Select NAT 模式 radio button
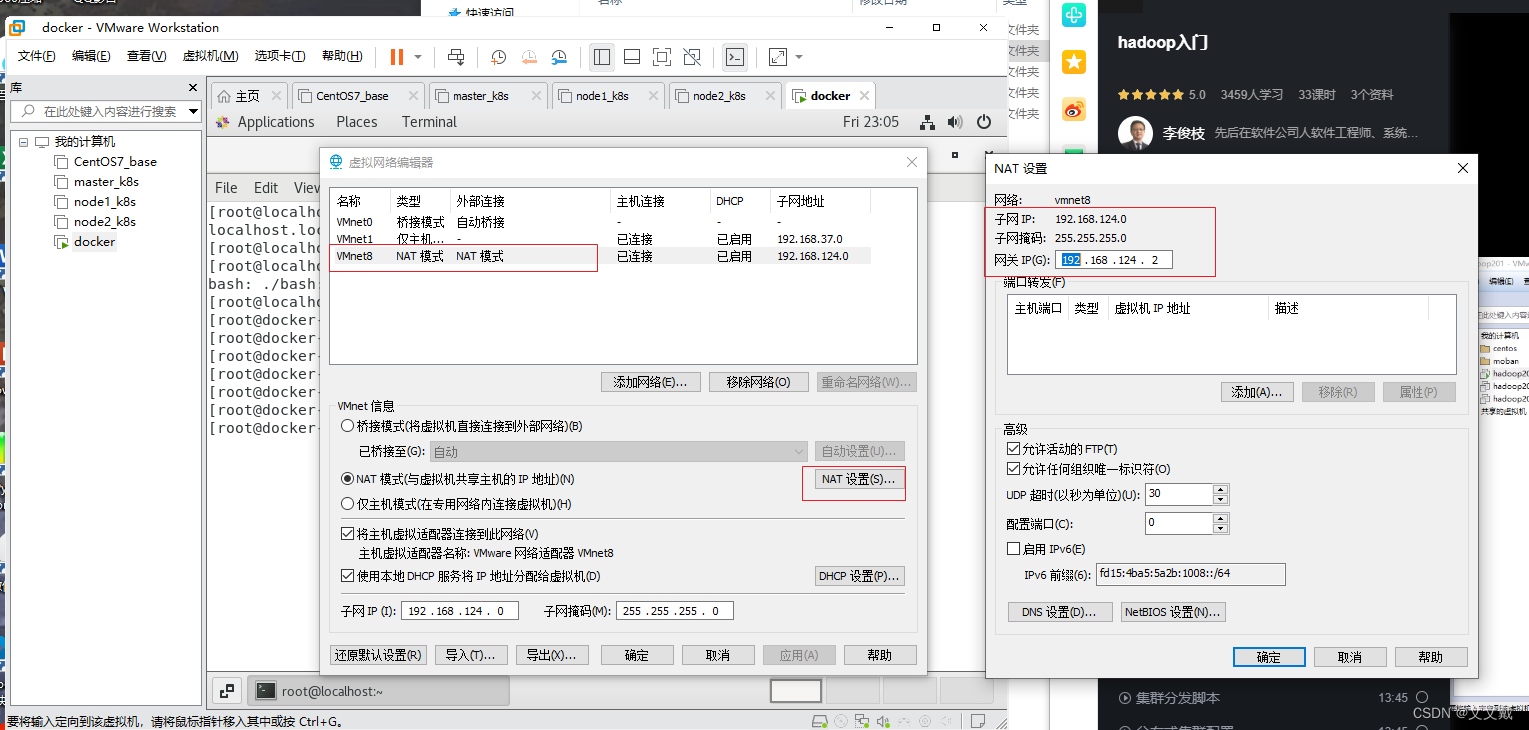1529x730 pixels. coord(348,479)
